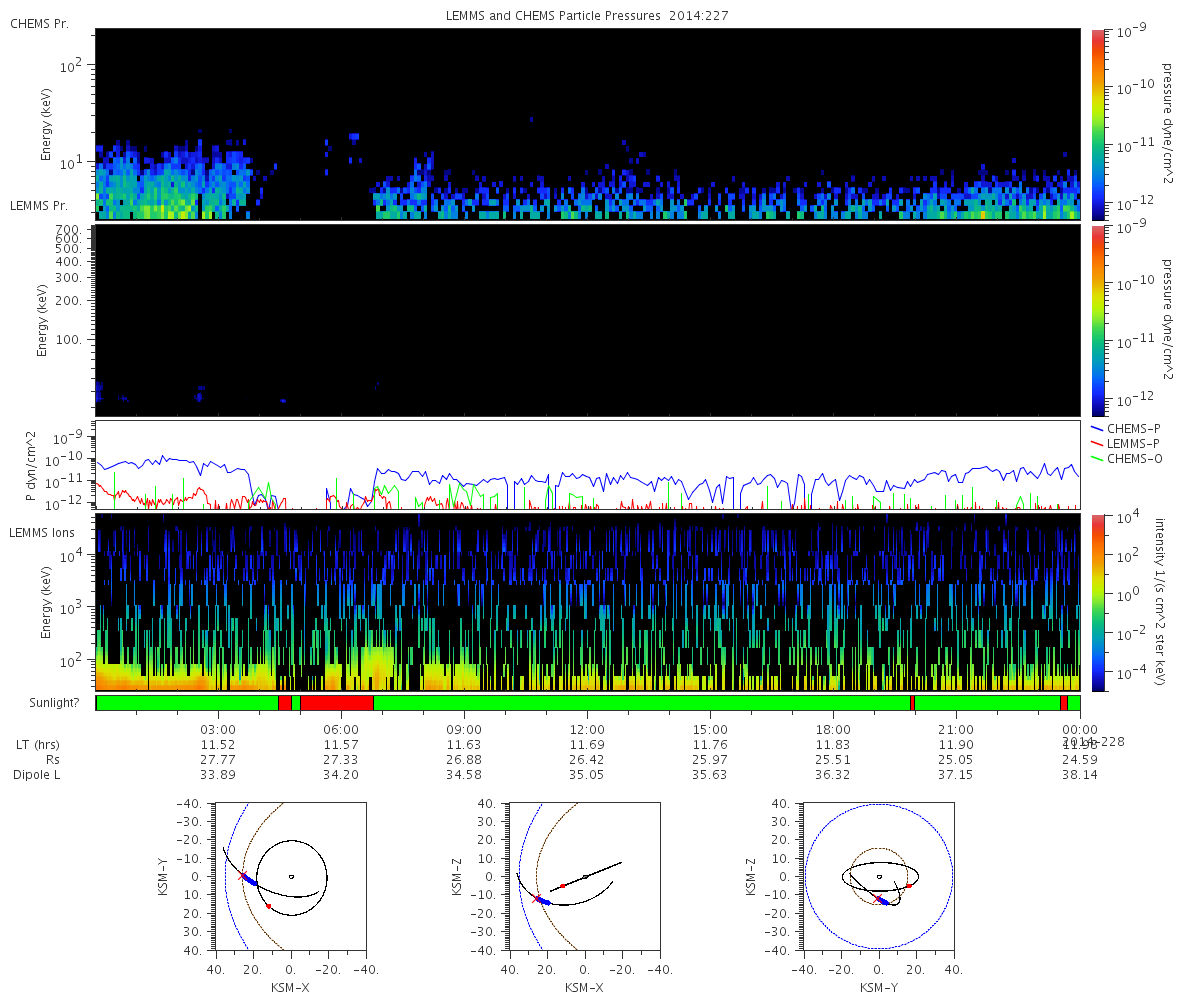Image resolution: width=1200 pixels, height=1000 pixels.
Task: Open the KSM-Y versus KSM-Z orbit plot
Action: coord(878,877)
